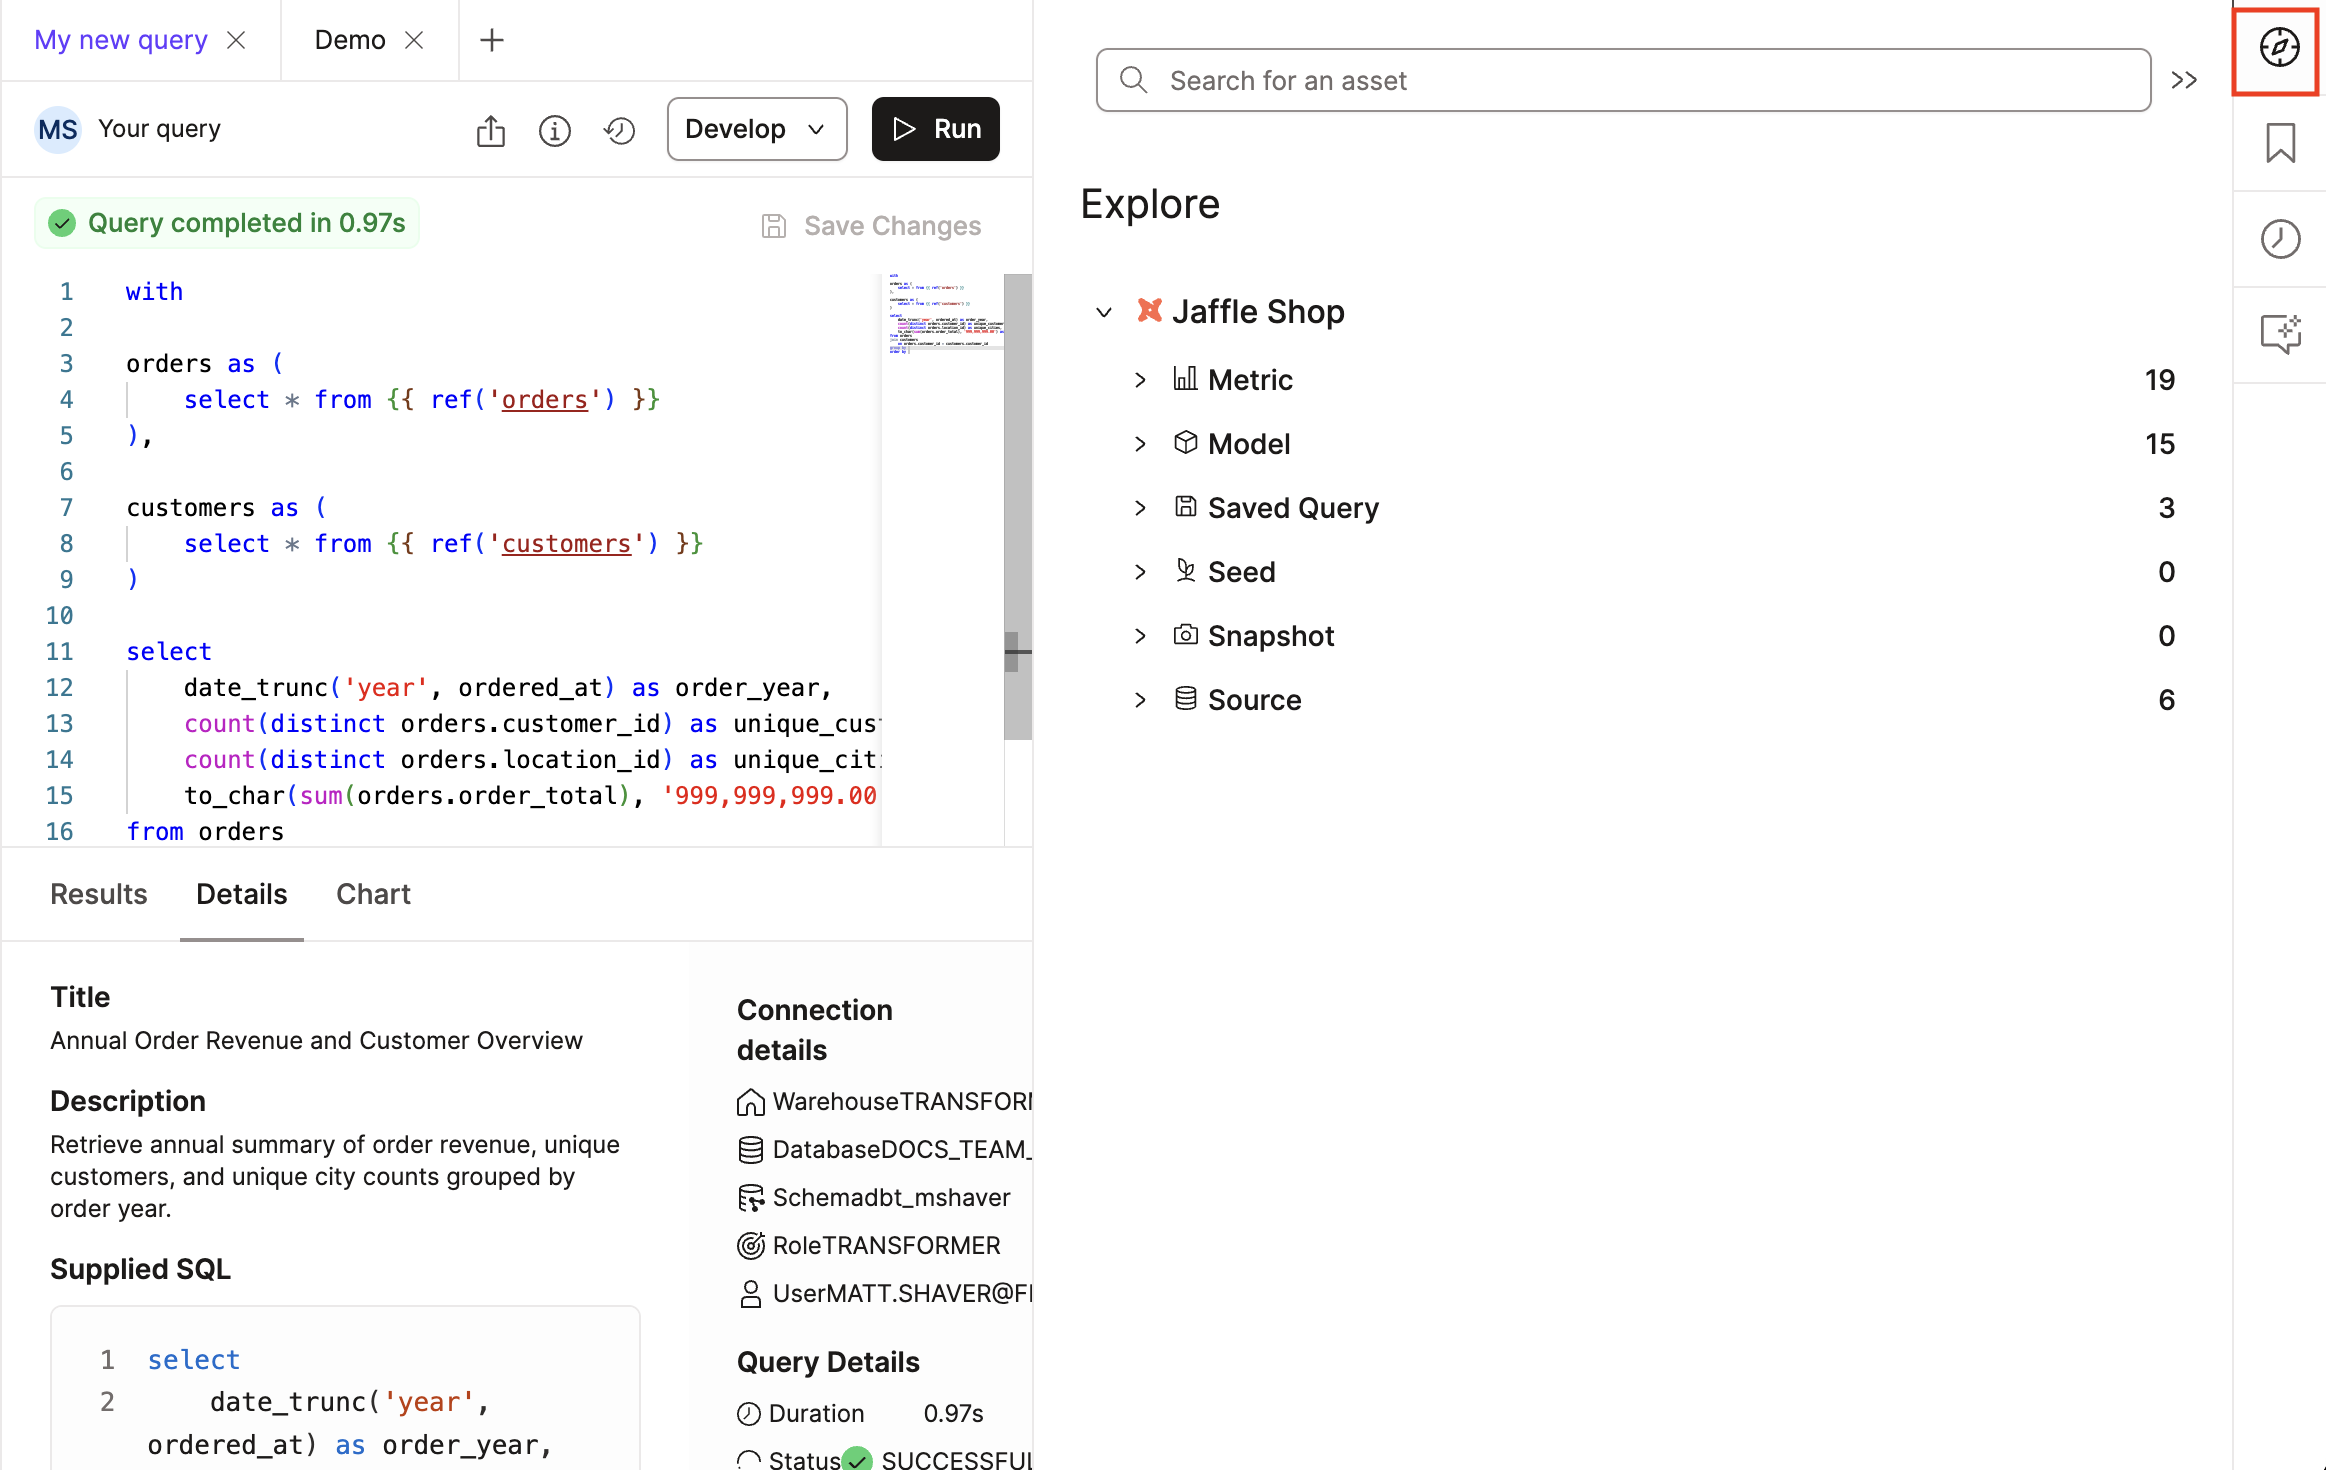The height and width of the screenshot is (1470, 2326).
Task: Click the Source database icon
Action: point(1185,699)
